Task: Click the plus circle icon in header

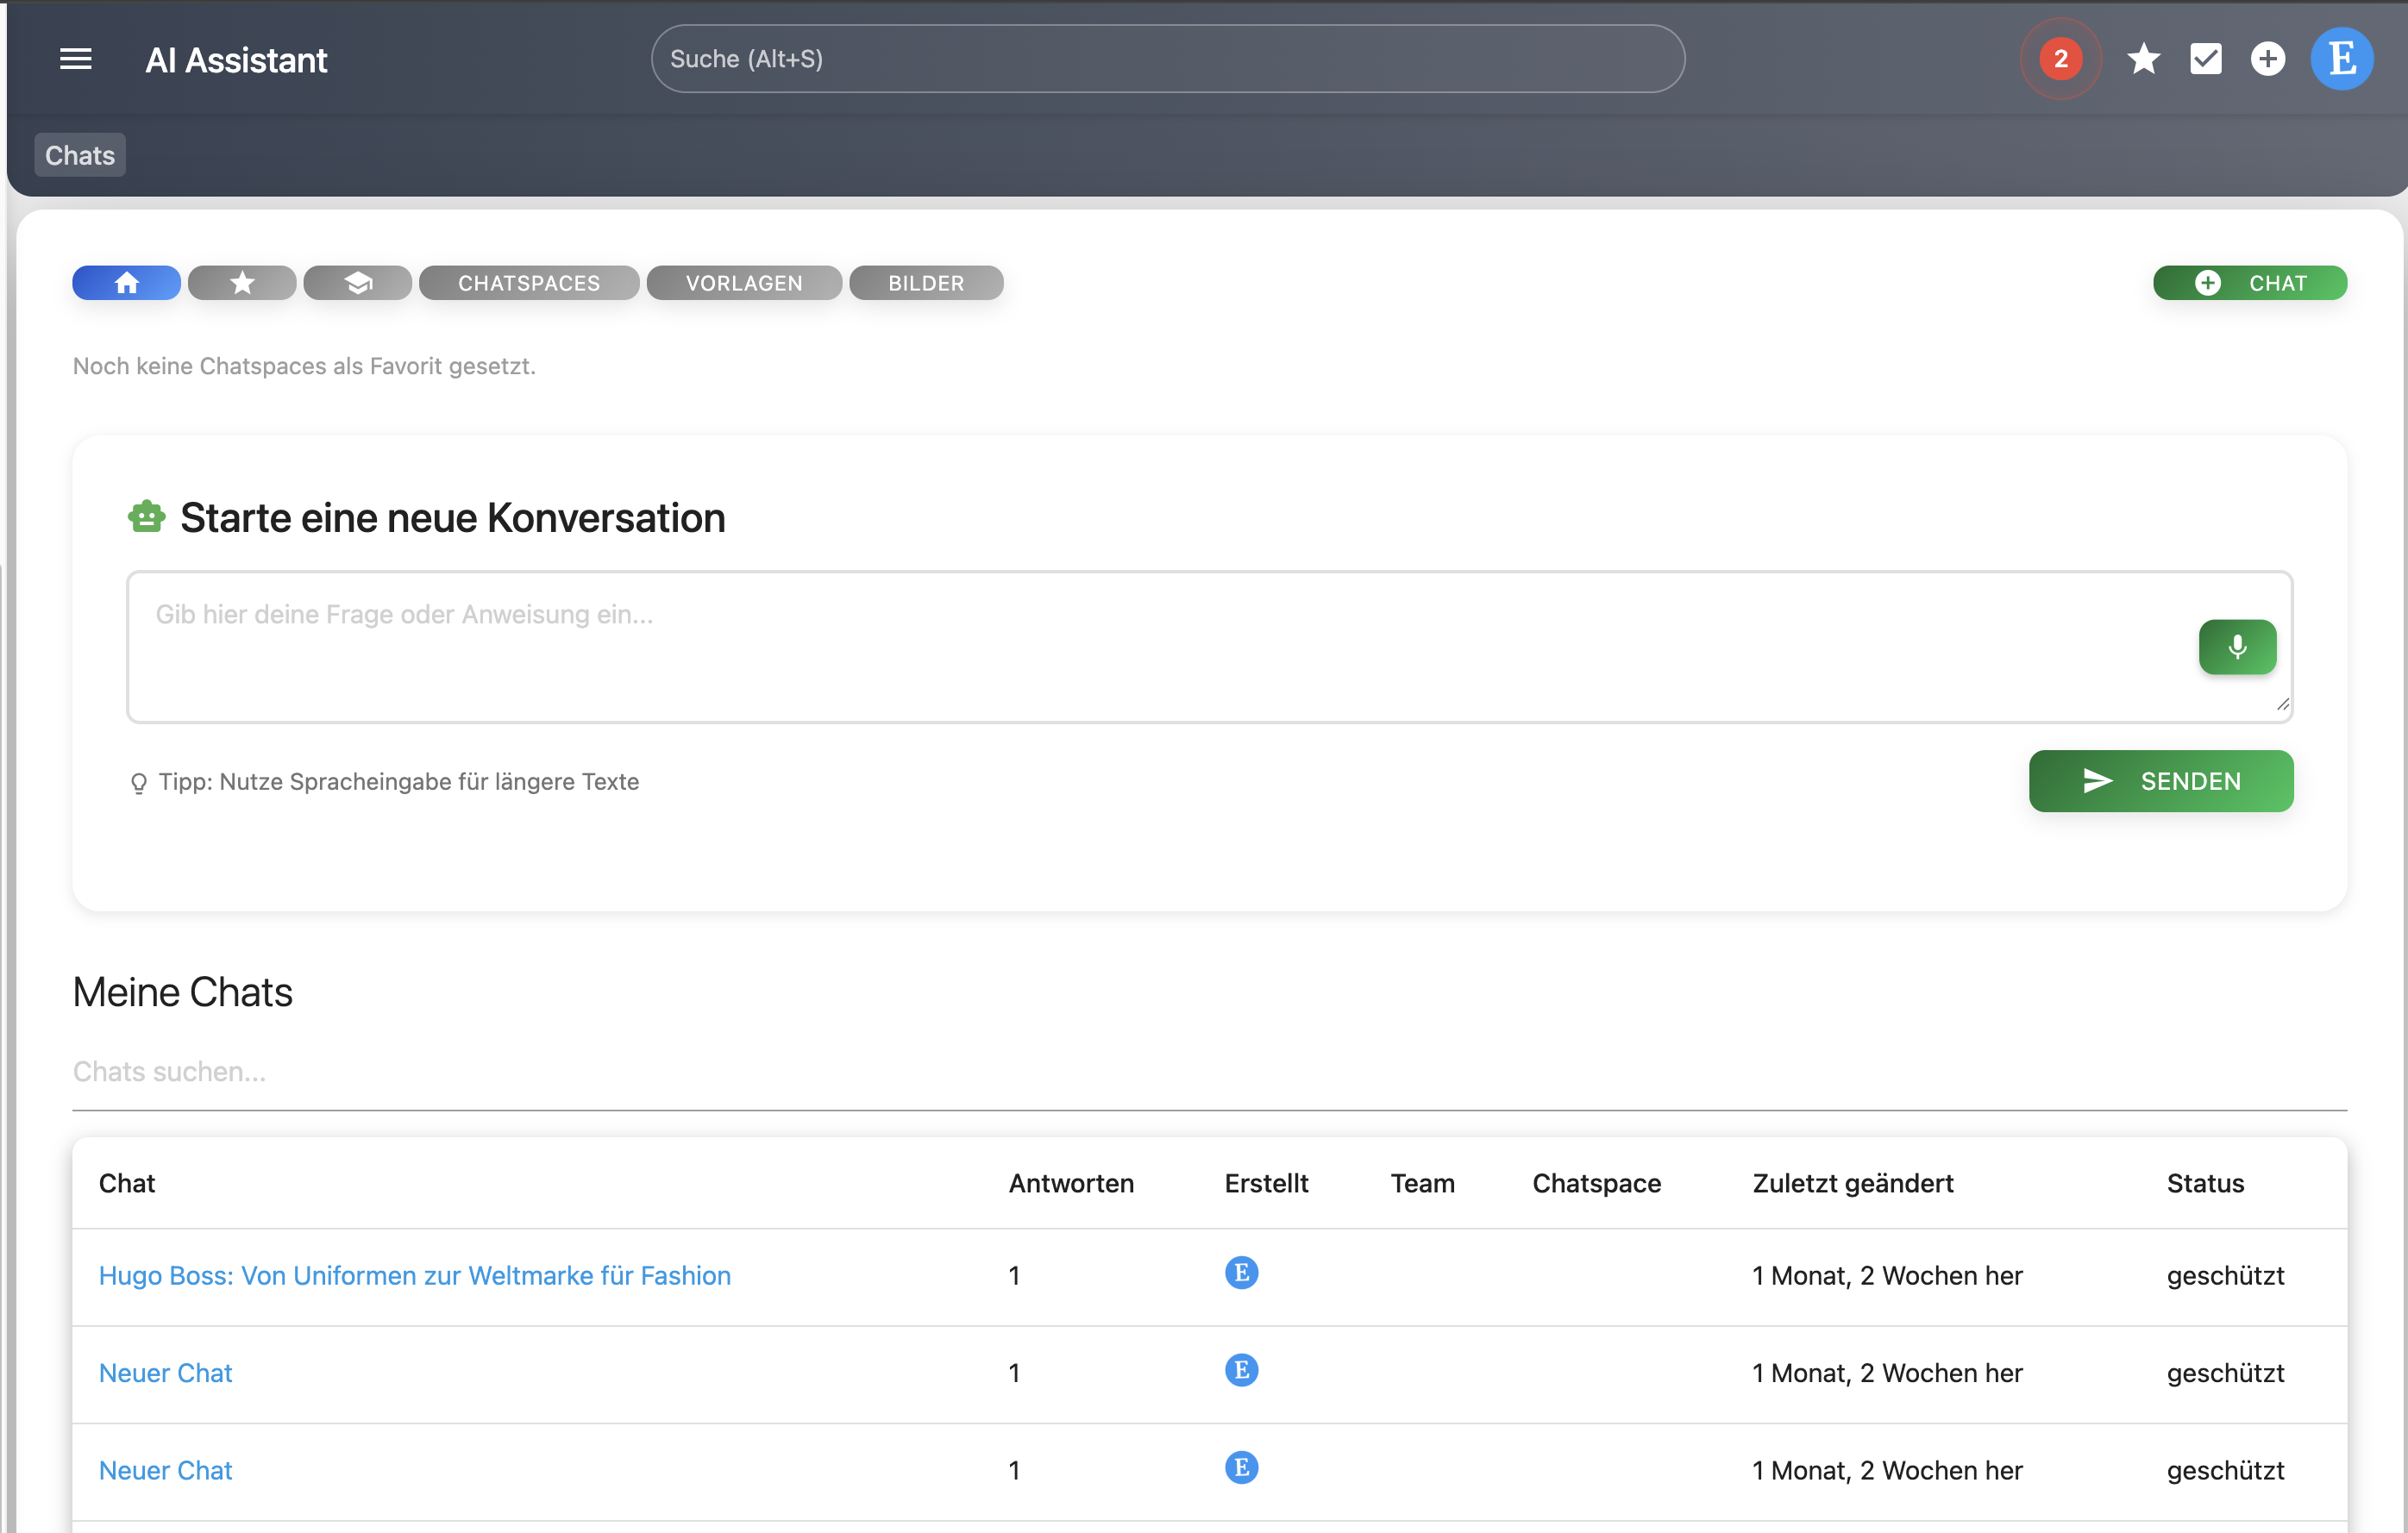Action: coord(2267,60)
